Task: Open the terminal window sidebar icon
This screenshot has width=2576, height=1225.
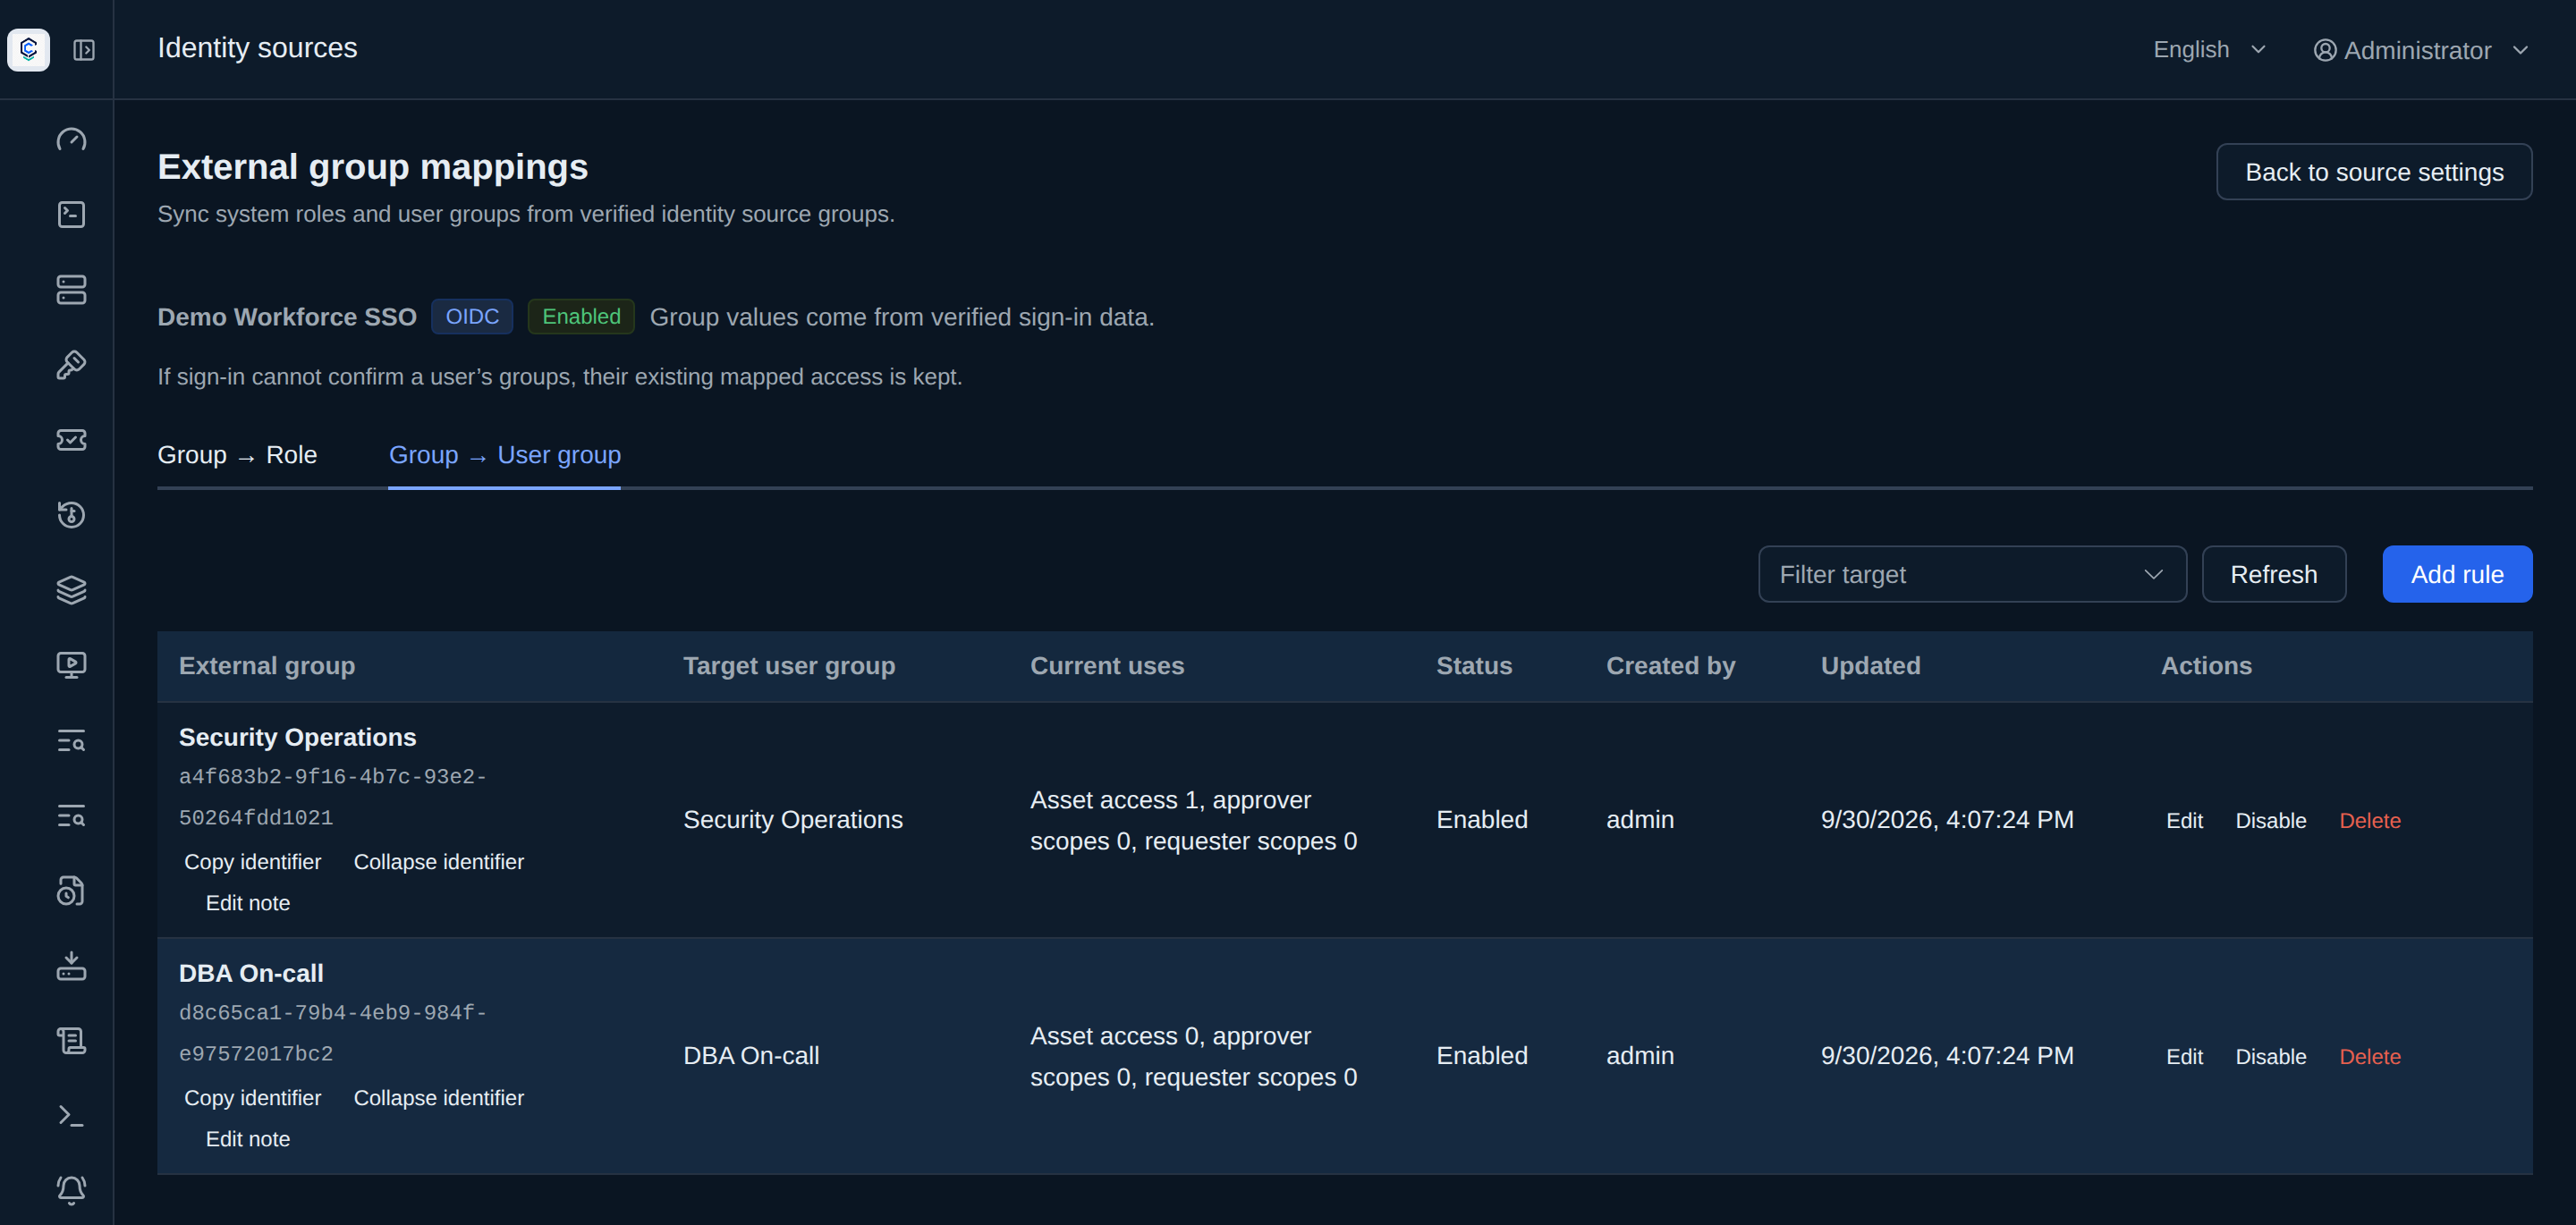Action: click(71, 215)
